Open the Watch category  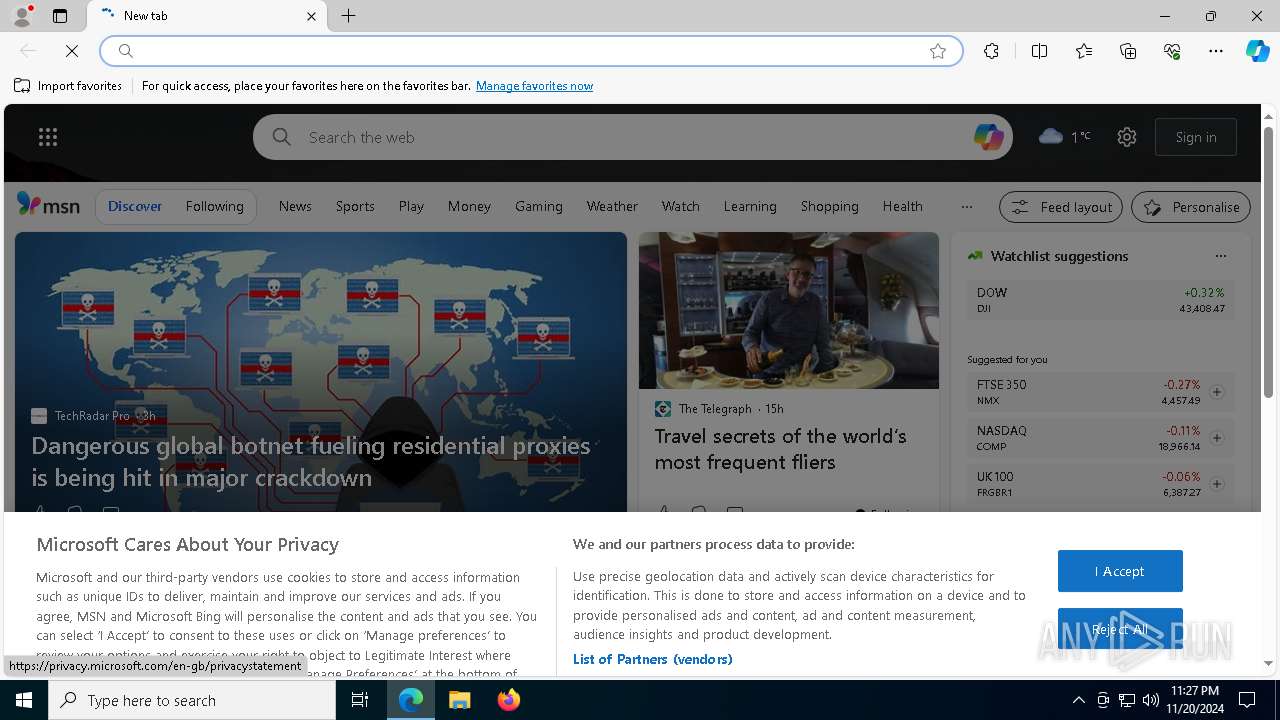coord(681,206)
